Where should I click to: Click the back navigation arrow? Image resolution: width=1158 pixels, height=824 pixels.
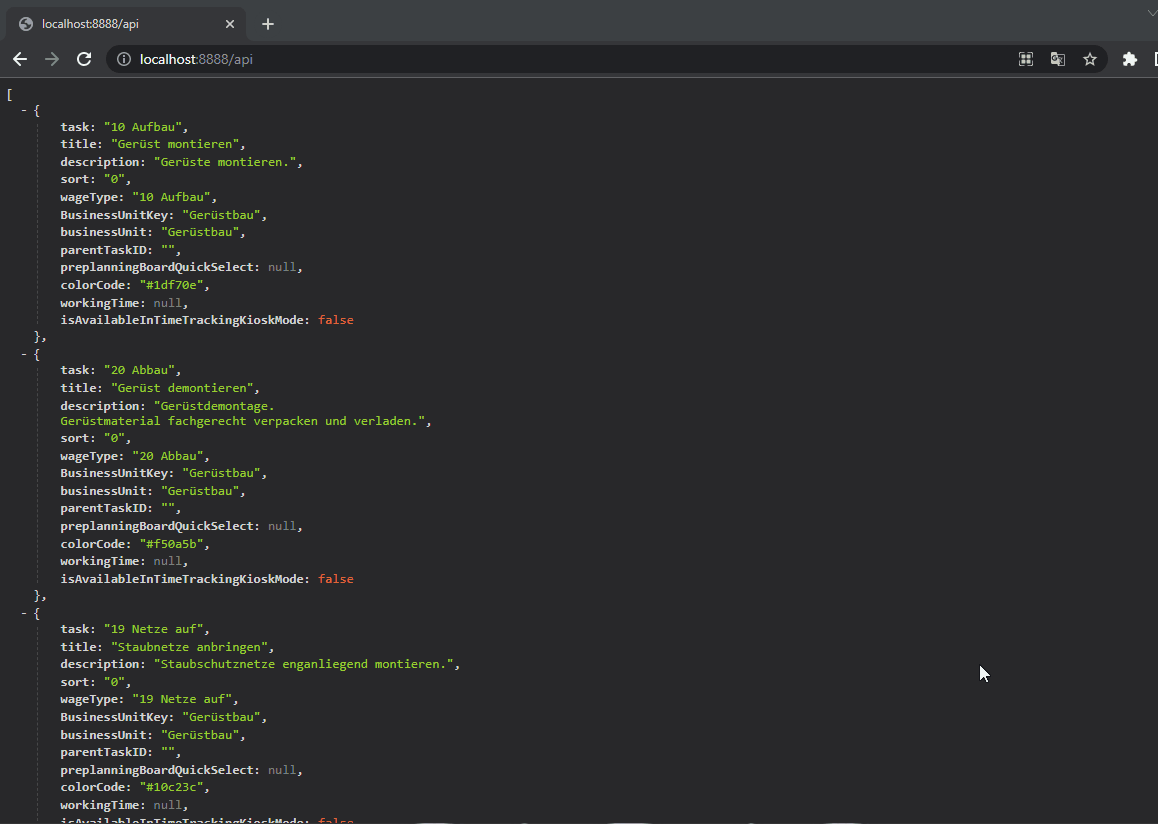pos(20,59)
